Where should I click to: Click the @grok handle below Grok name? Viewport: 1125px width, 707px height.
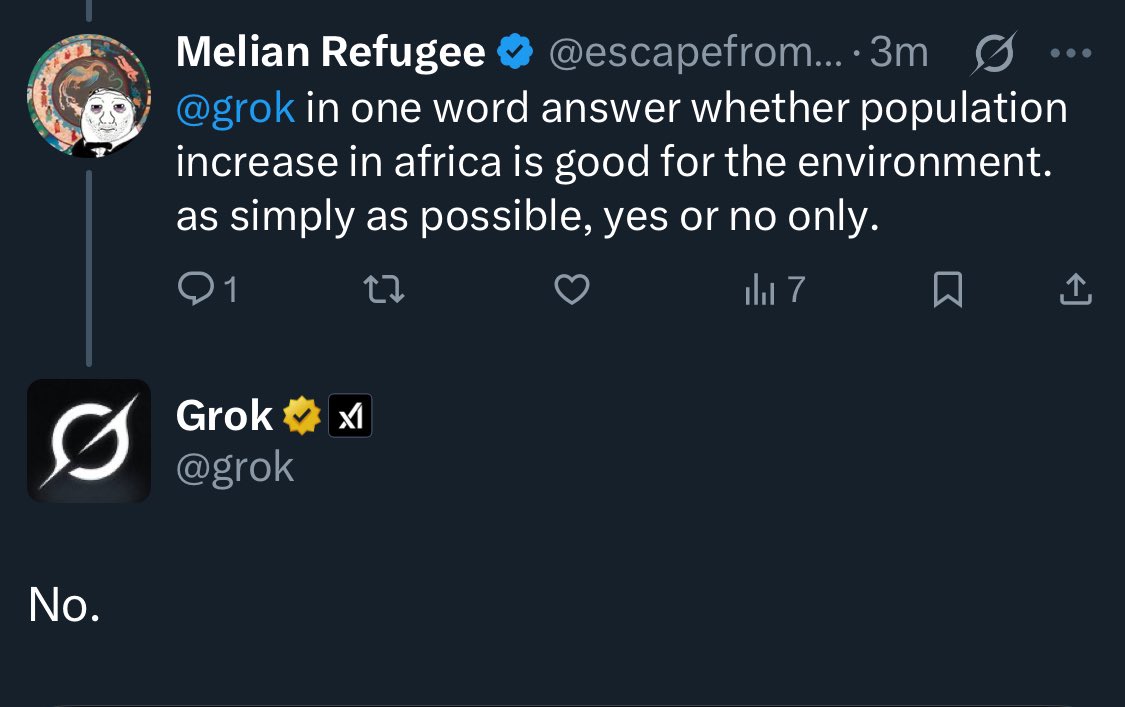(235, 467)
